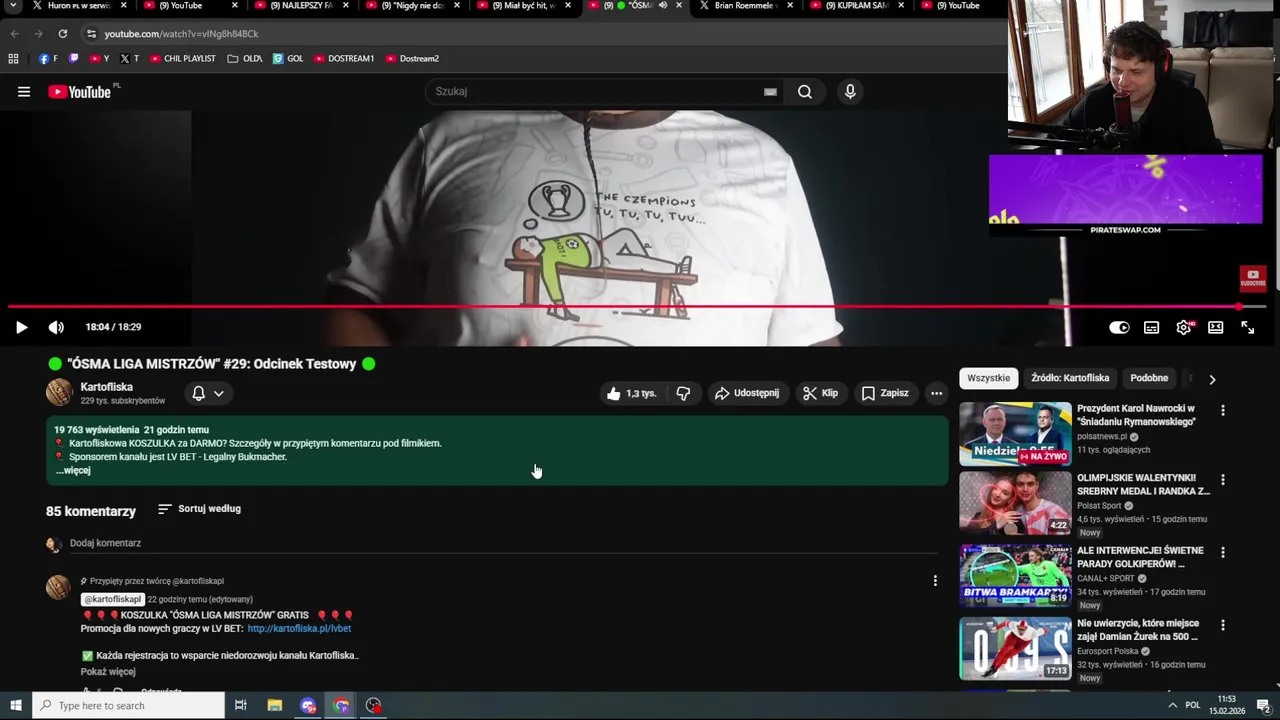Enter fullscreen mode

[x=1248, y=327]
